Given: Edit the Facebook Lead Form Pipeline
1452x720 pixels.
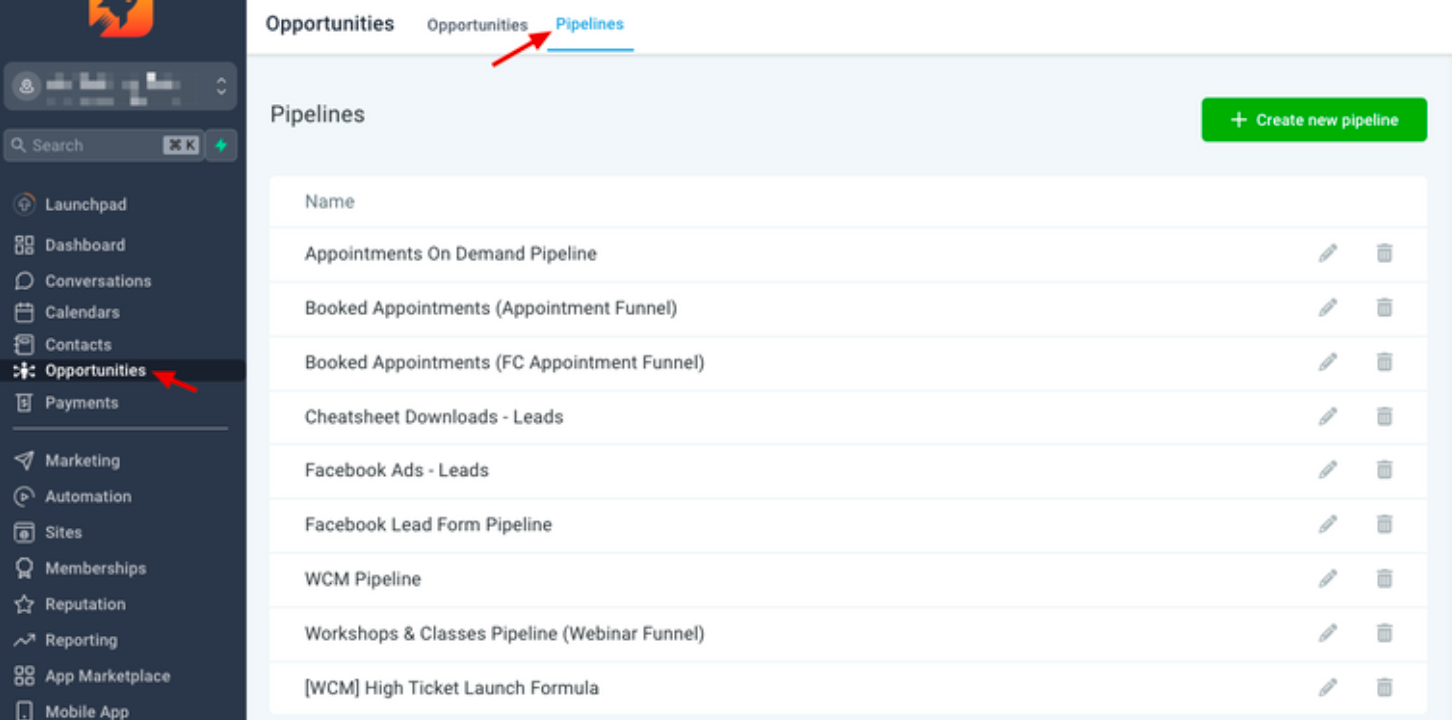Looking at the screenshot, I should point(1327,524).
